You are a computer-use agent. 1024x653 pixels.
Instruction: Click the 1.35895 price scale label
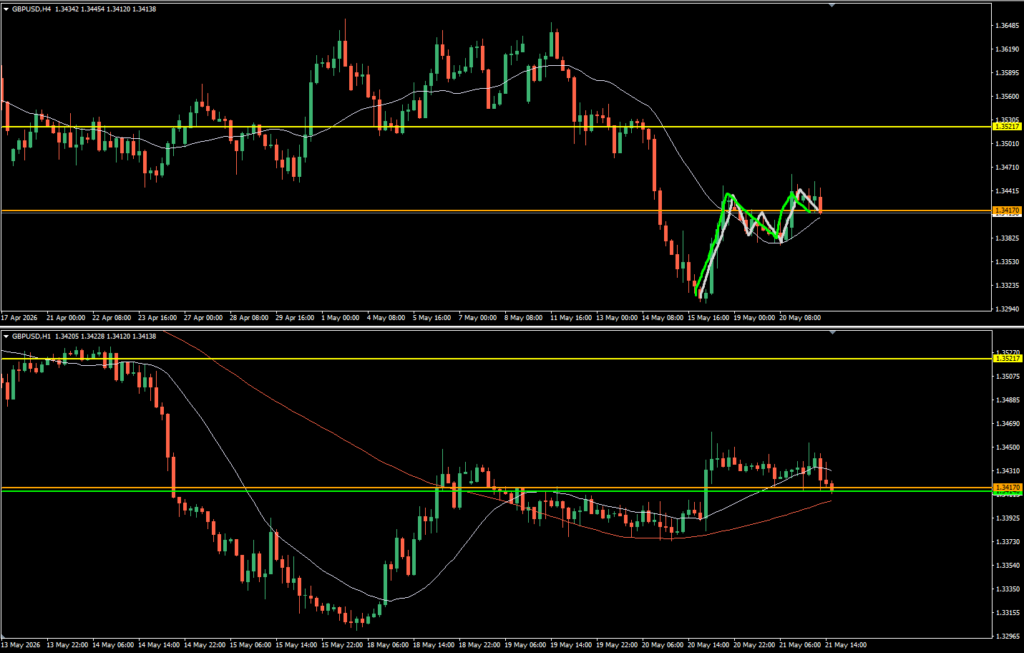click(1007, 72)
